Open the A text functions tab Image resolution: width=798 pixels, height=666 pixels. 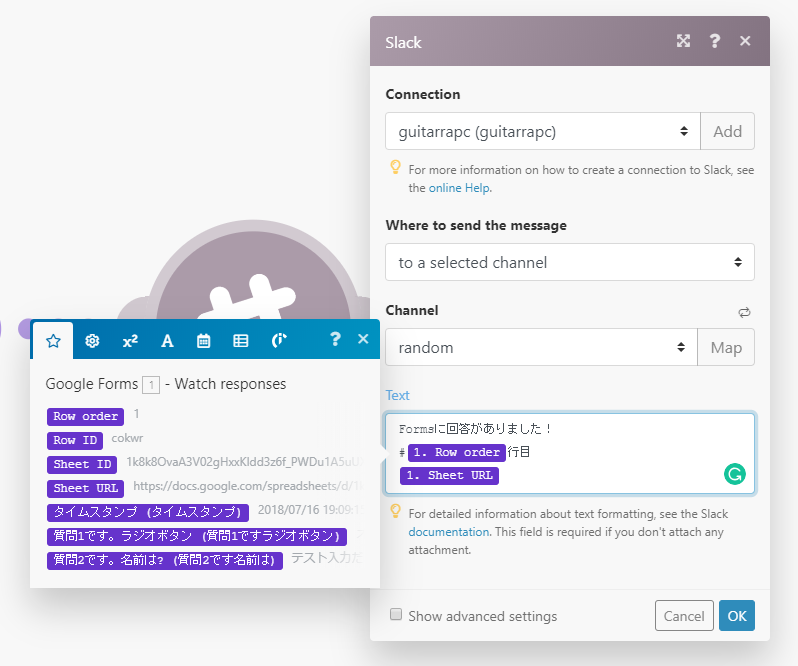coord(167,340)
